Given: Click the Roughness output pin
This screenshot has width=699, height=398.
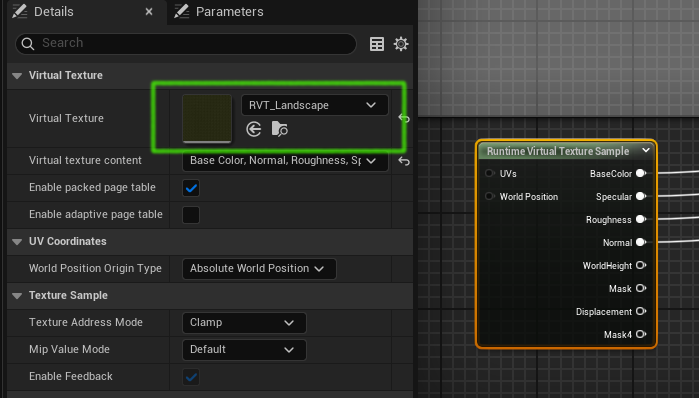Looking at the screenshot, I should [641, 219].
